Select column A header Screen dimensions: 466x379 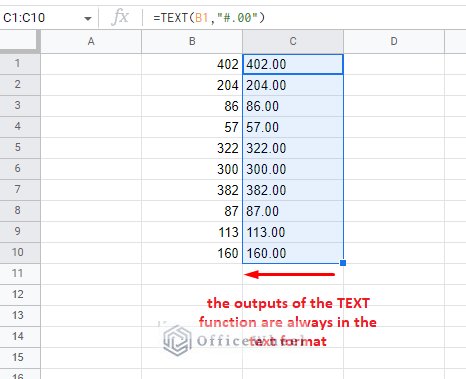pos(91,41)
